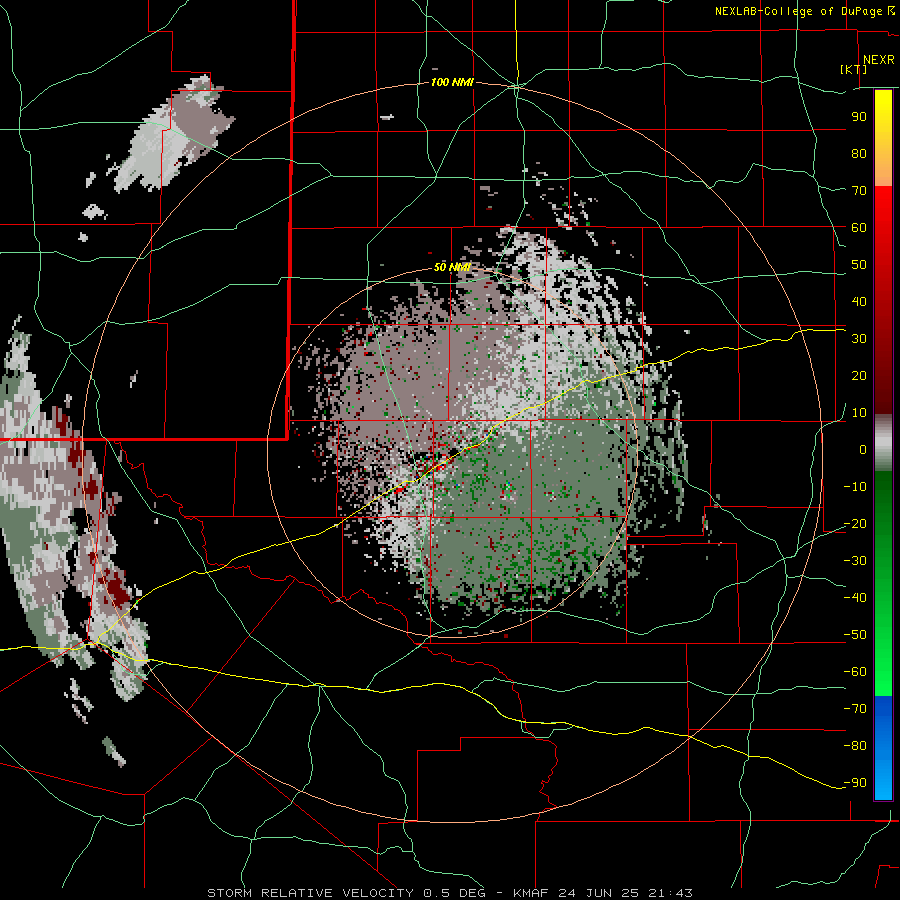
Task: Click the positive 60 scale label
Action: point(859,227)
